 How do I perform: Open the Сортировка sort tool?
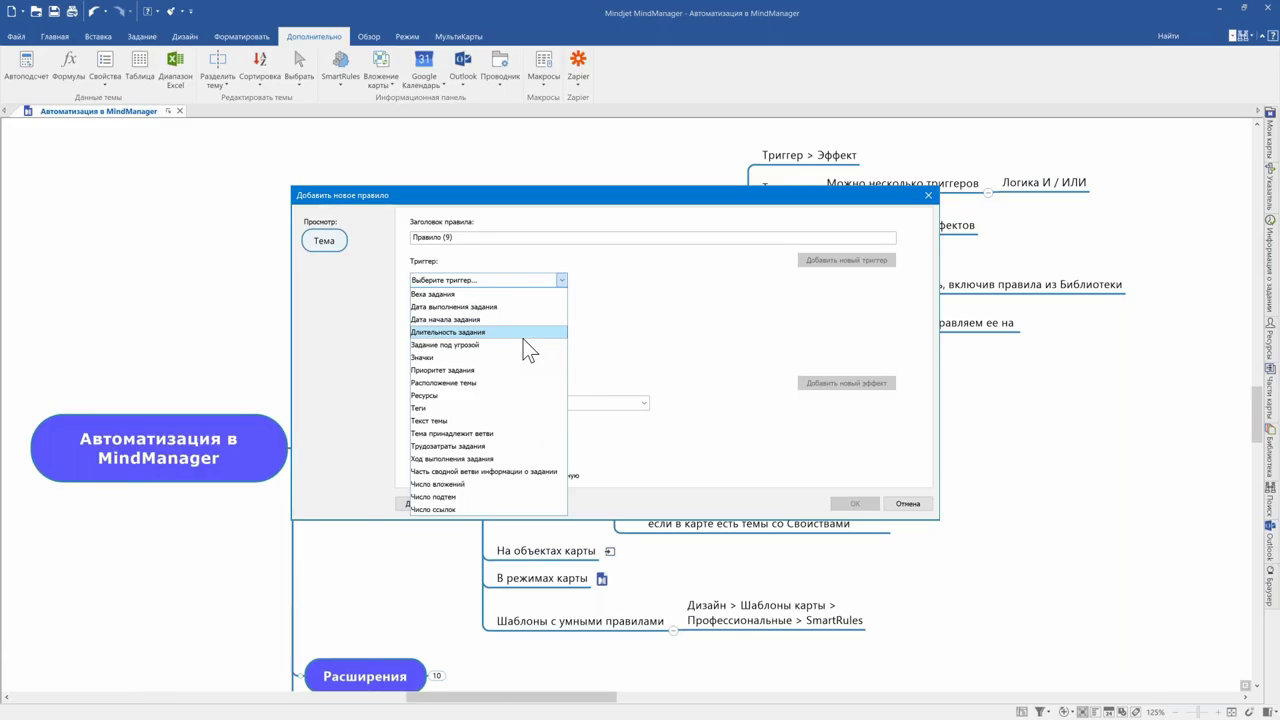tap(260, 60)
